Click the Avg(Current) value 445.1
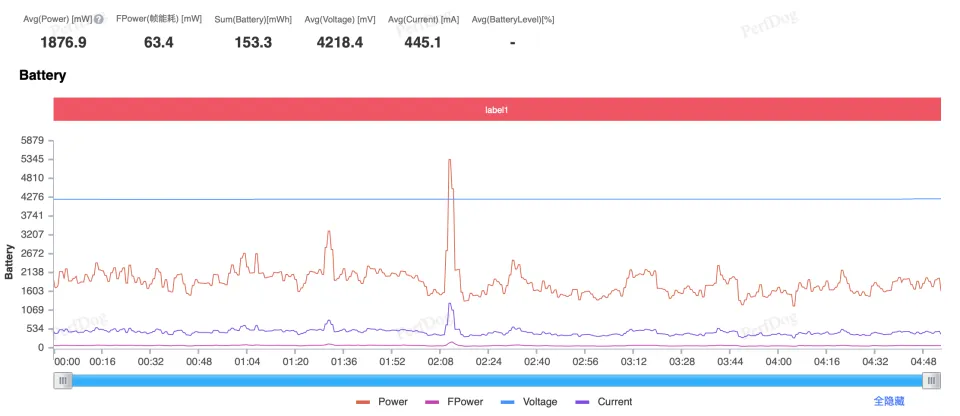Screen dimensions: 960x416 click(x=423, y=42)
